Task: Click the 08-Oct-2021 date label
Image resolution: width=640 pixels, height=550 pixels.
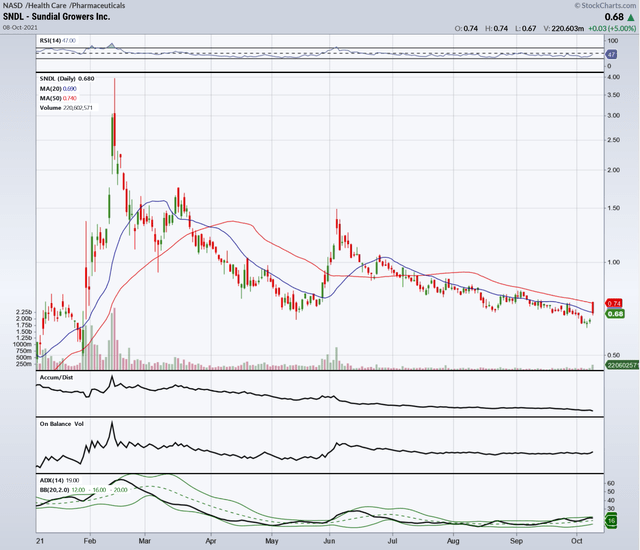Action: (20, 27)
